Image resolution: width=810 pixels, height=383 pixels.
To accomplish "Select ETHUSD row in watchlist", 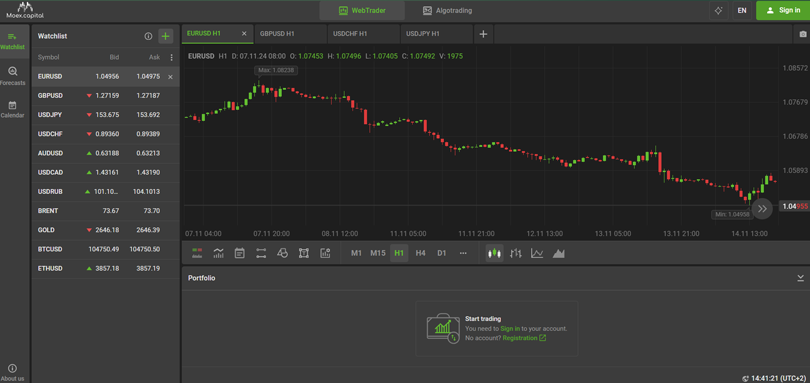I will click(106, 269).
